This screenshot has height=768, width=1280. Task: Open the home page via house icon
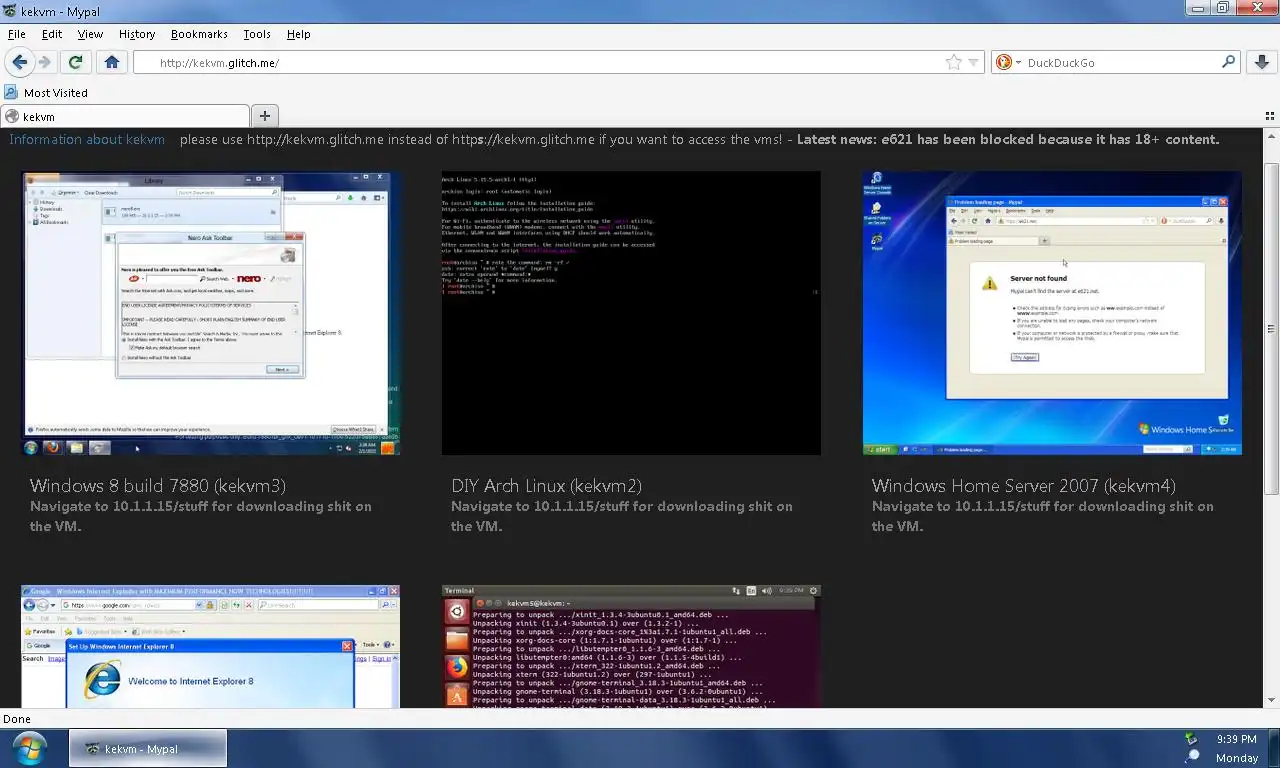tap(112, 62)
